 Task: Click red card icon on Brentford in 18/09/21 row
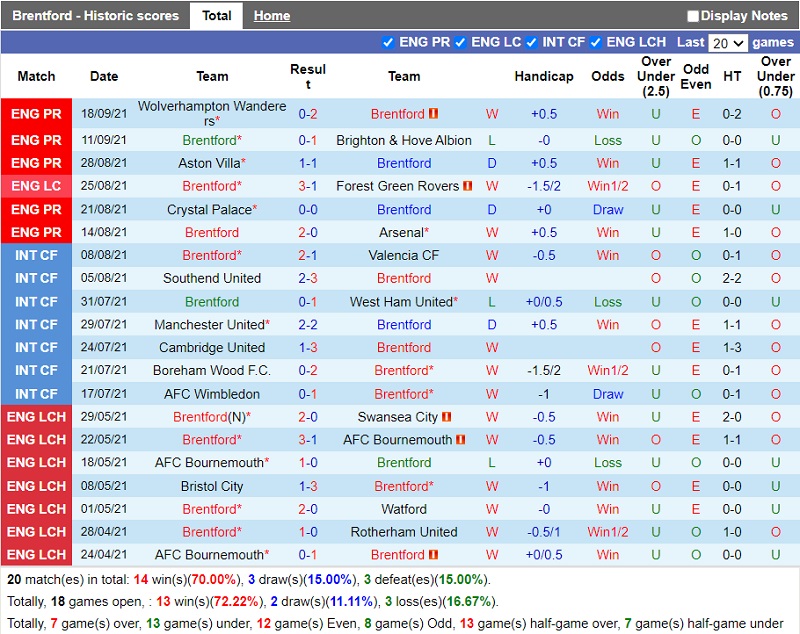433,114
